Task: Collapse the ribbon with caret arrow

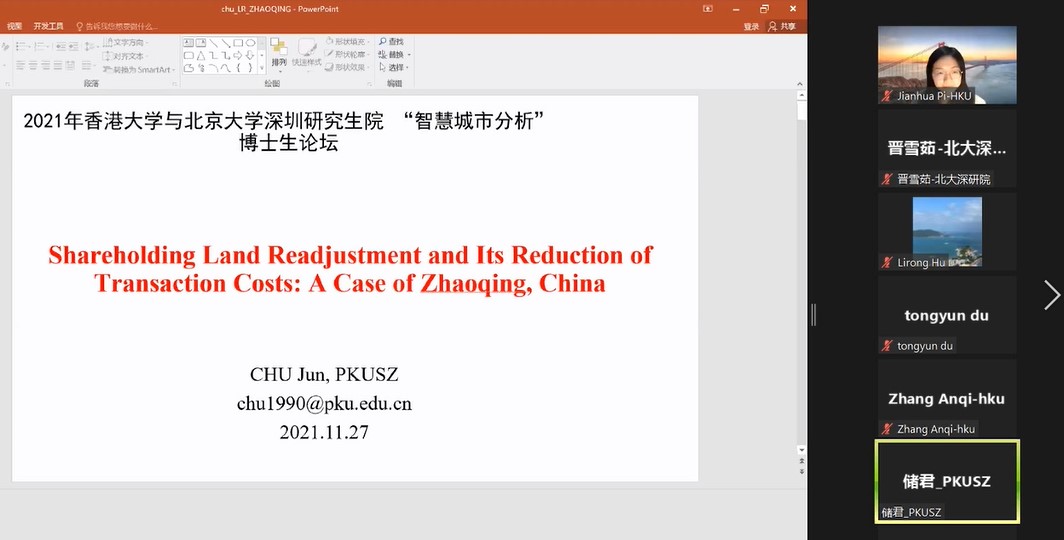Action: coord(800,84)
